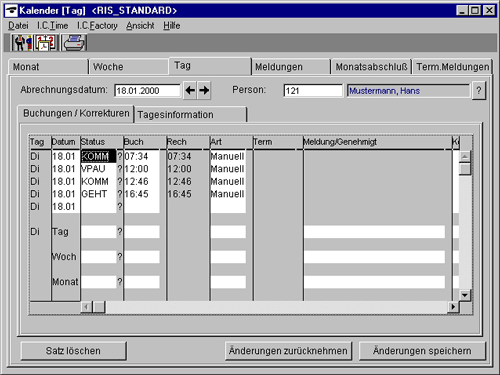
Task: Switch to the Meldungen tab
Action: coord(291,67)
